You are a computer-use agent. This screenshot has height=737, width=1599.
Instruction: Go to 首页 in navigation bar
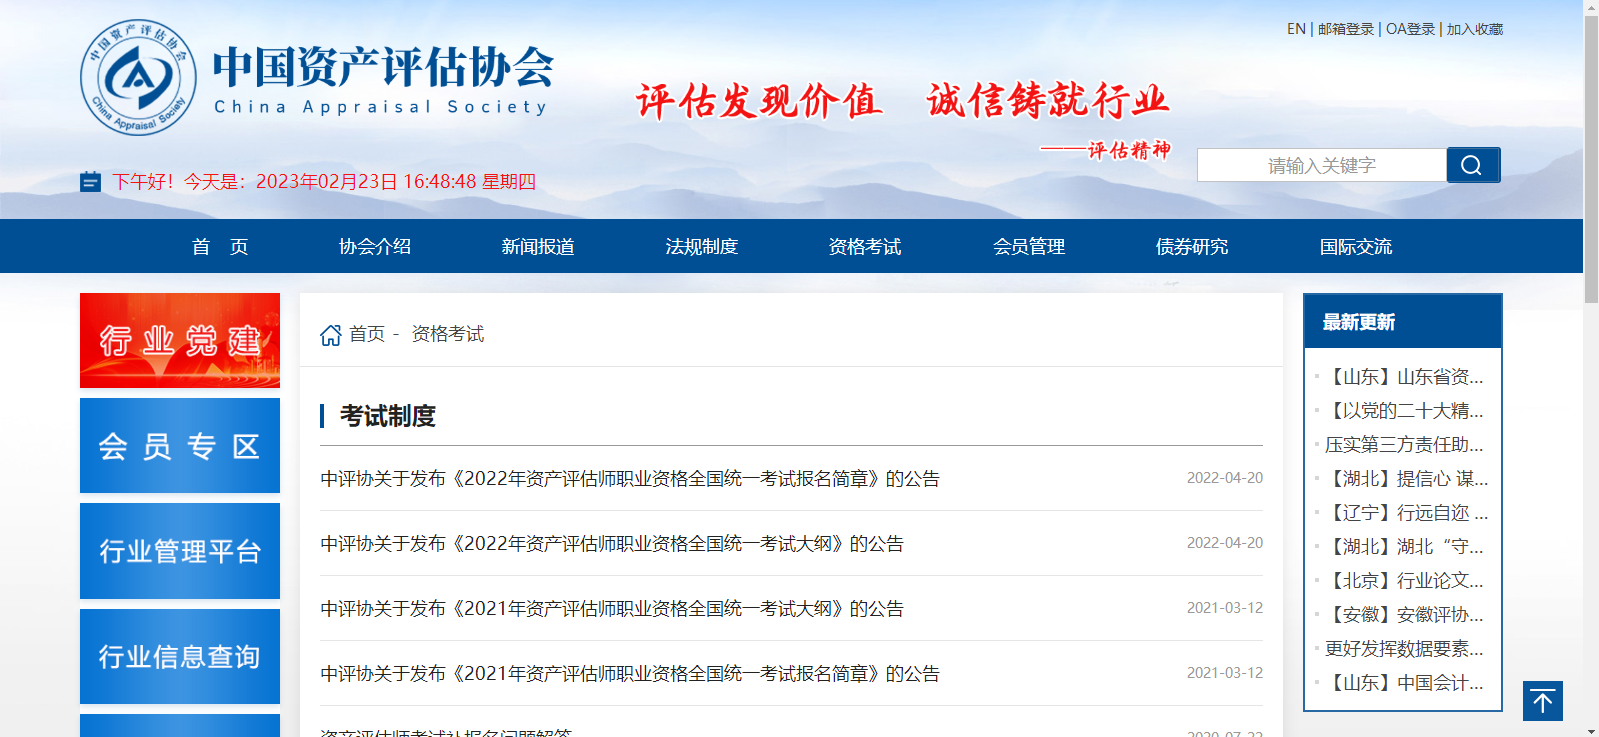(x=220, y=247)
